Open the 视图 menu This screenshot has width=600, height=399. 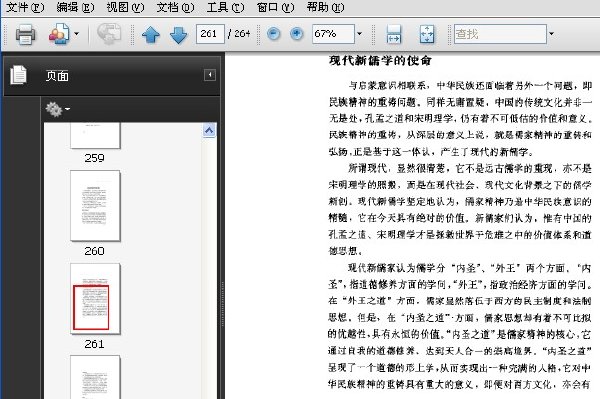pos(125,7)
